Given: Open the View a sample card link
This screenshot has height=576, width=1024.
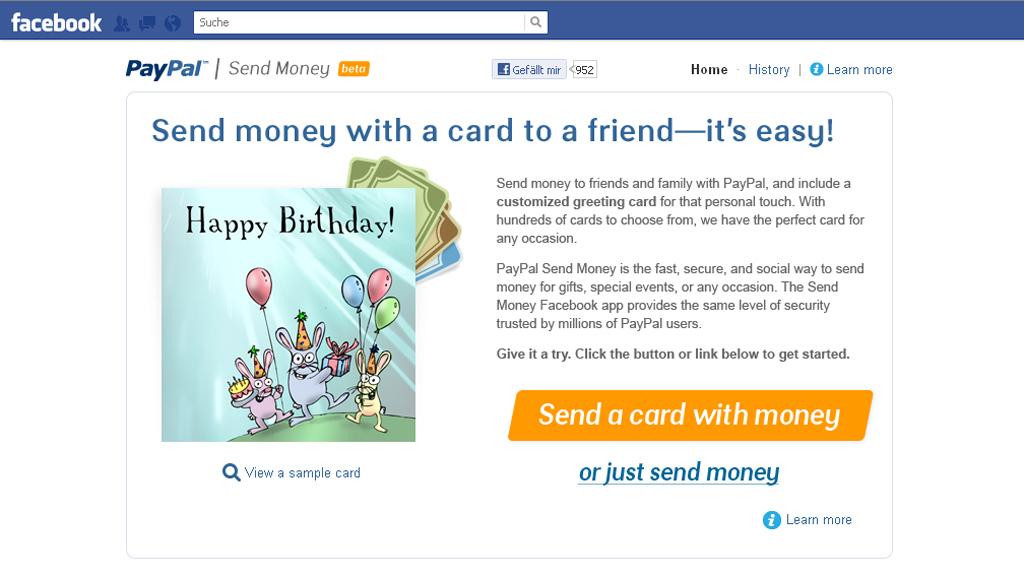Looking at the screenshot, I should [x=302, y=472].
